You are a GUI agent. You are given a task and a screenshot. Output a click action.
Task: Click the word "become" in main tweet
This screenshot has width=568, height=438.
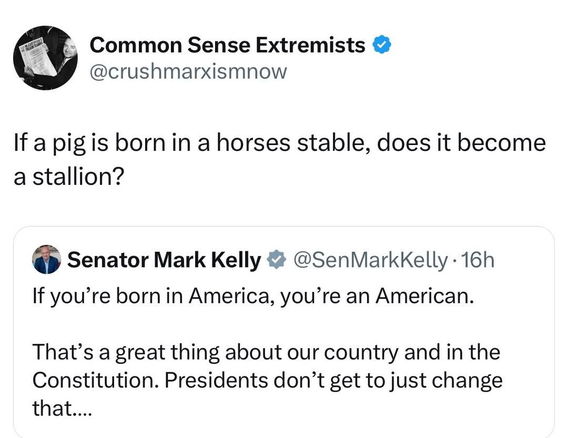[x=501, y=142]
